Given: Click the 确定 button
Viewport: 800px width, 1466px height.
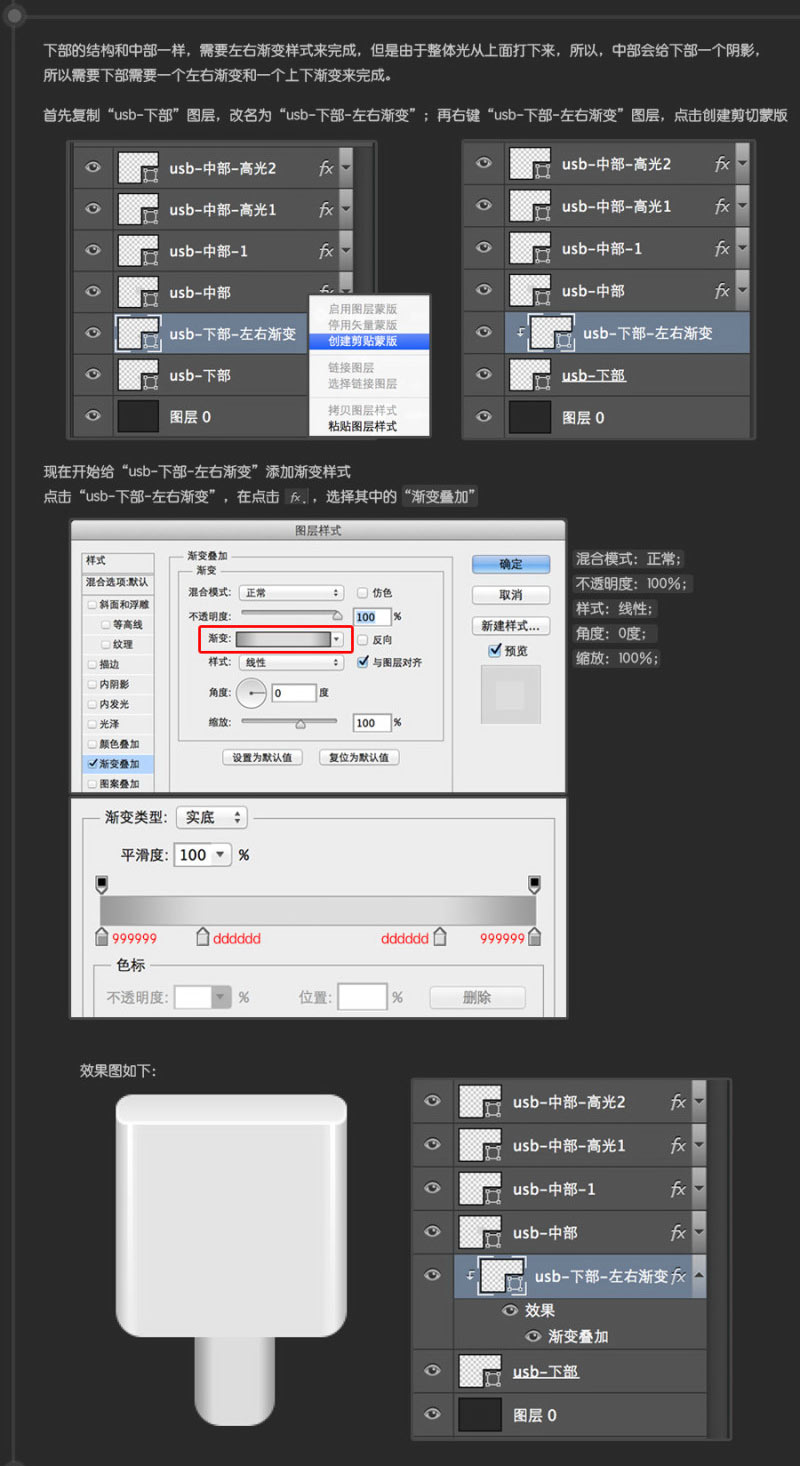Looking at the screenshot, I should (x=511, y=563).
